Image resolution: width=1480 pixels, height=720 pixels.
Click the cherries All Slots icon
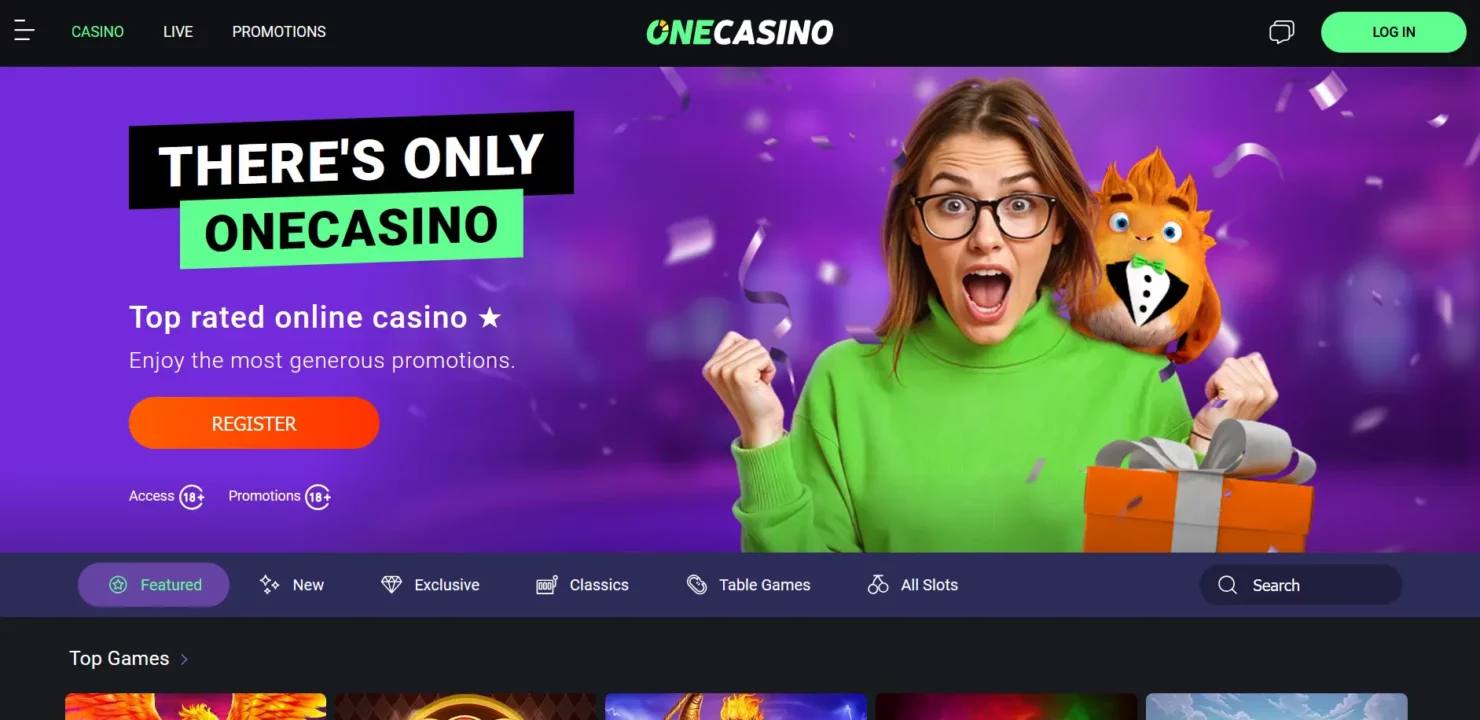coord(878,585)
